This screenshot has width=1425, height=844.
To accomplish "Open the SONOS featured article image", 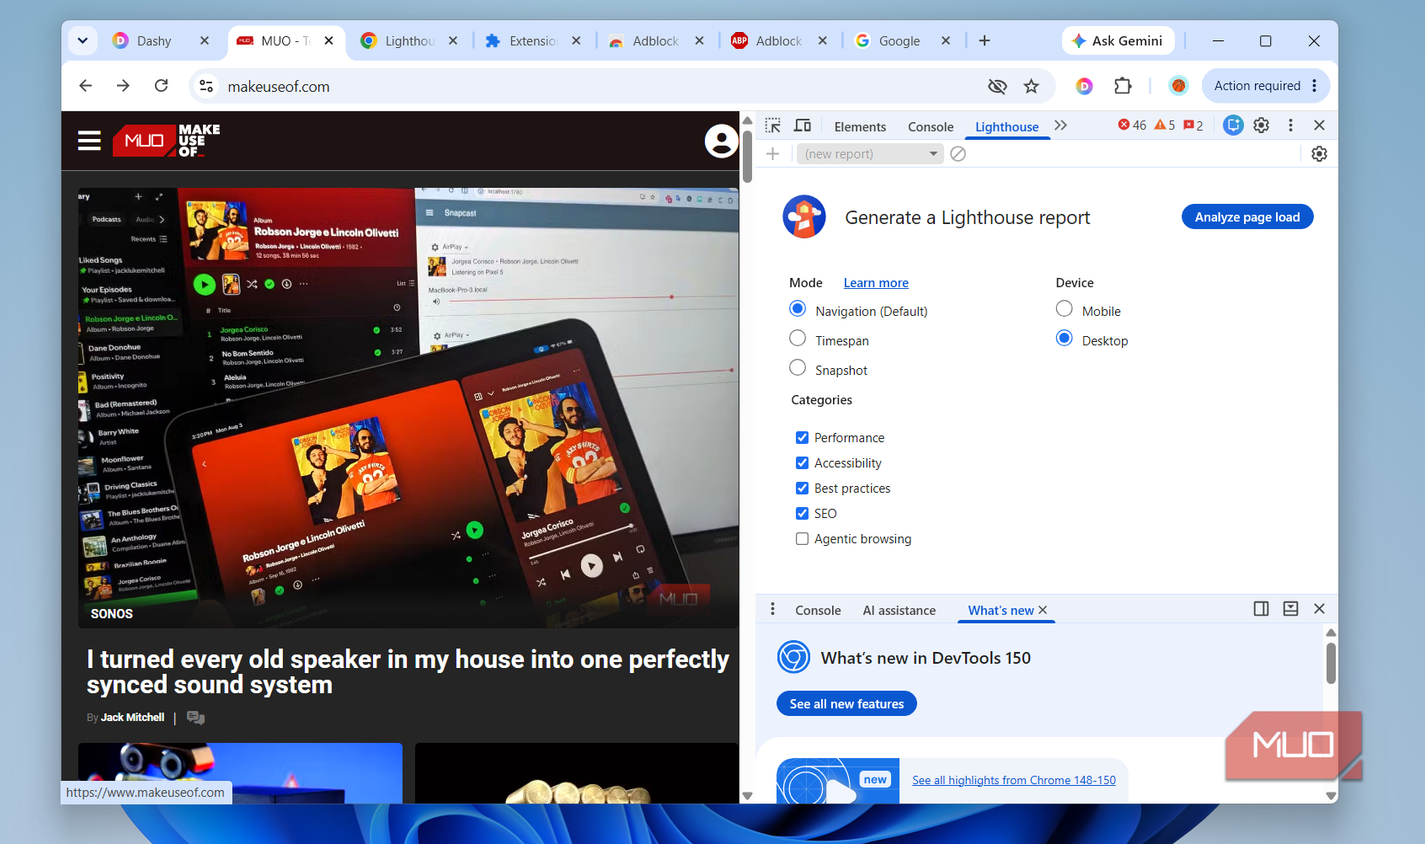I will [x=408, y=408].
